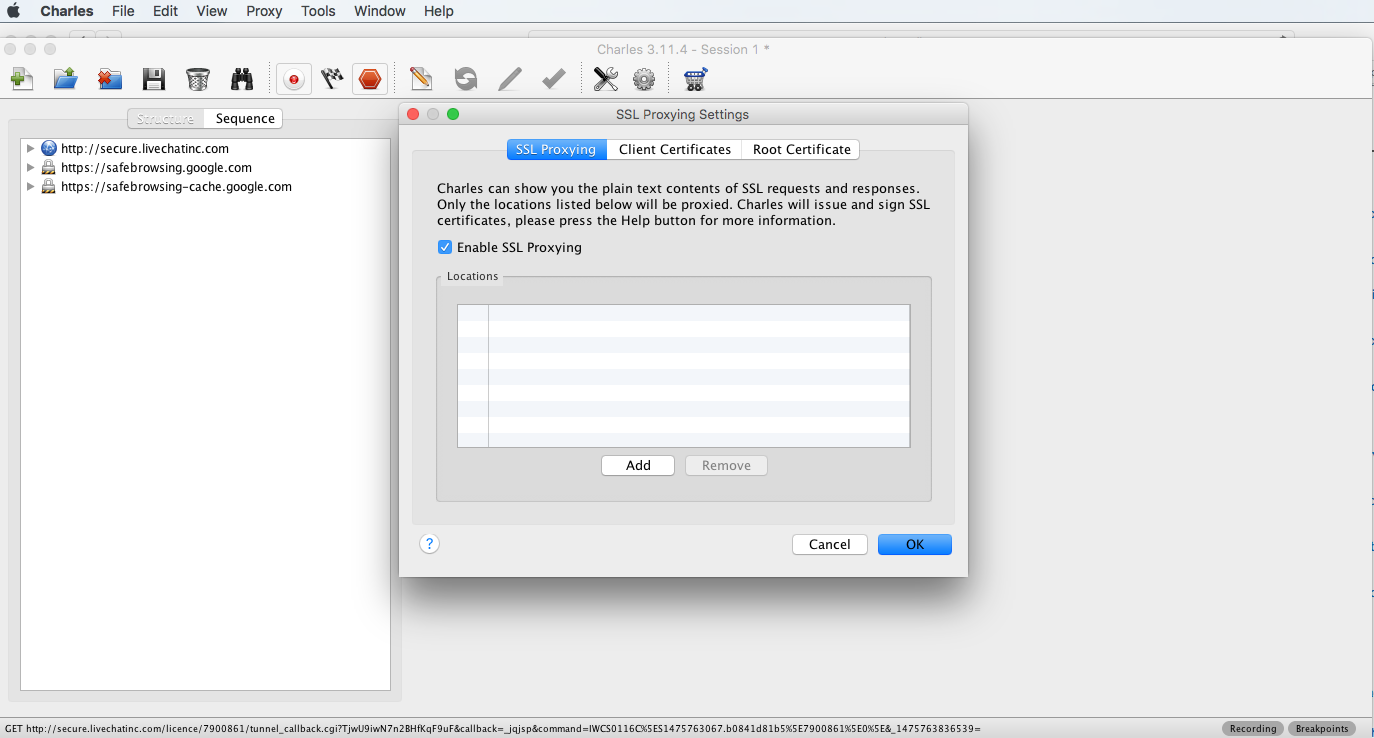The width and height of the screenshot is (1374, 738).
Task: Click the lock icon of safebrowsing-cache.google.com
Action: pos(49,186)
